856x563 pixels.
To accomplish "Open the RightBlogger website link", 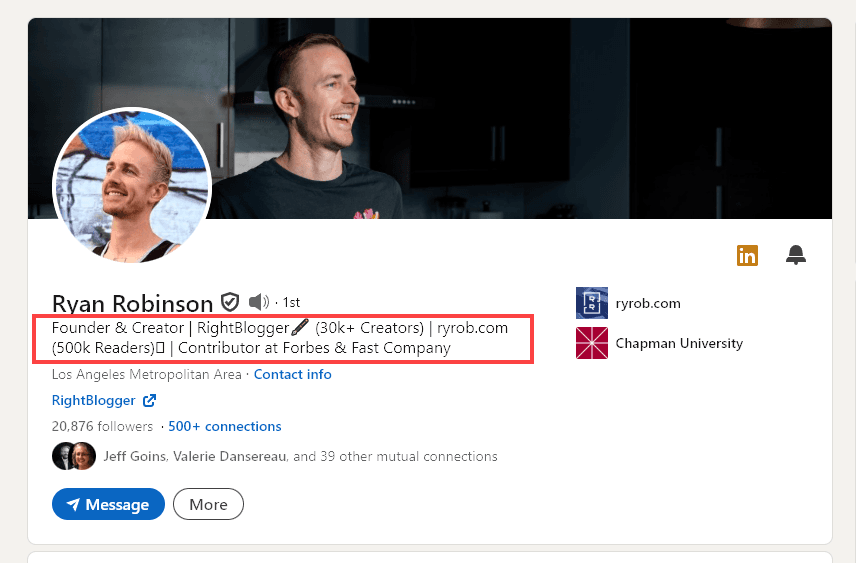I will [x=93, y=400].
